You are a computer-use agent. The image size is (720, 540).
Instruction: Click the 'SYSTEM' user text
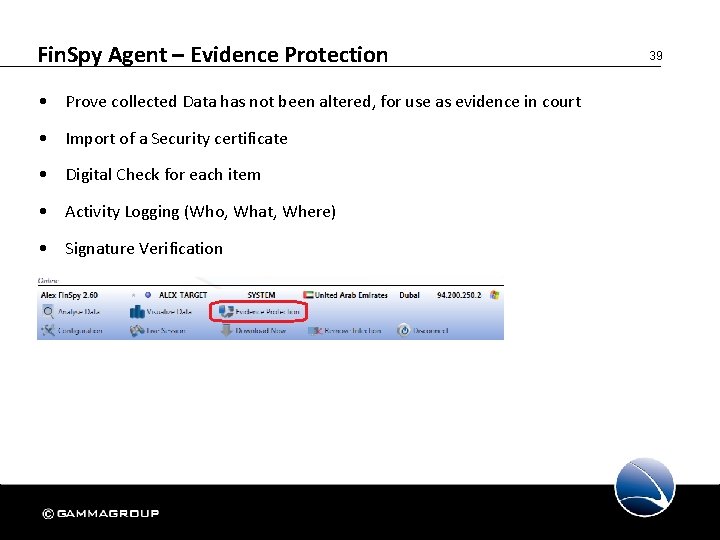(x=261, y=295)
